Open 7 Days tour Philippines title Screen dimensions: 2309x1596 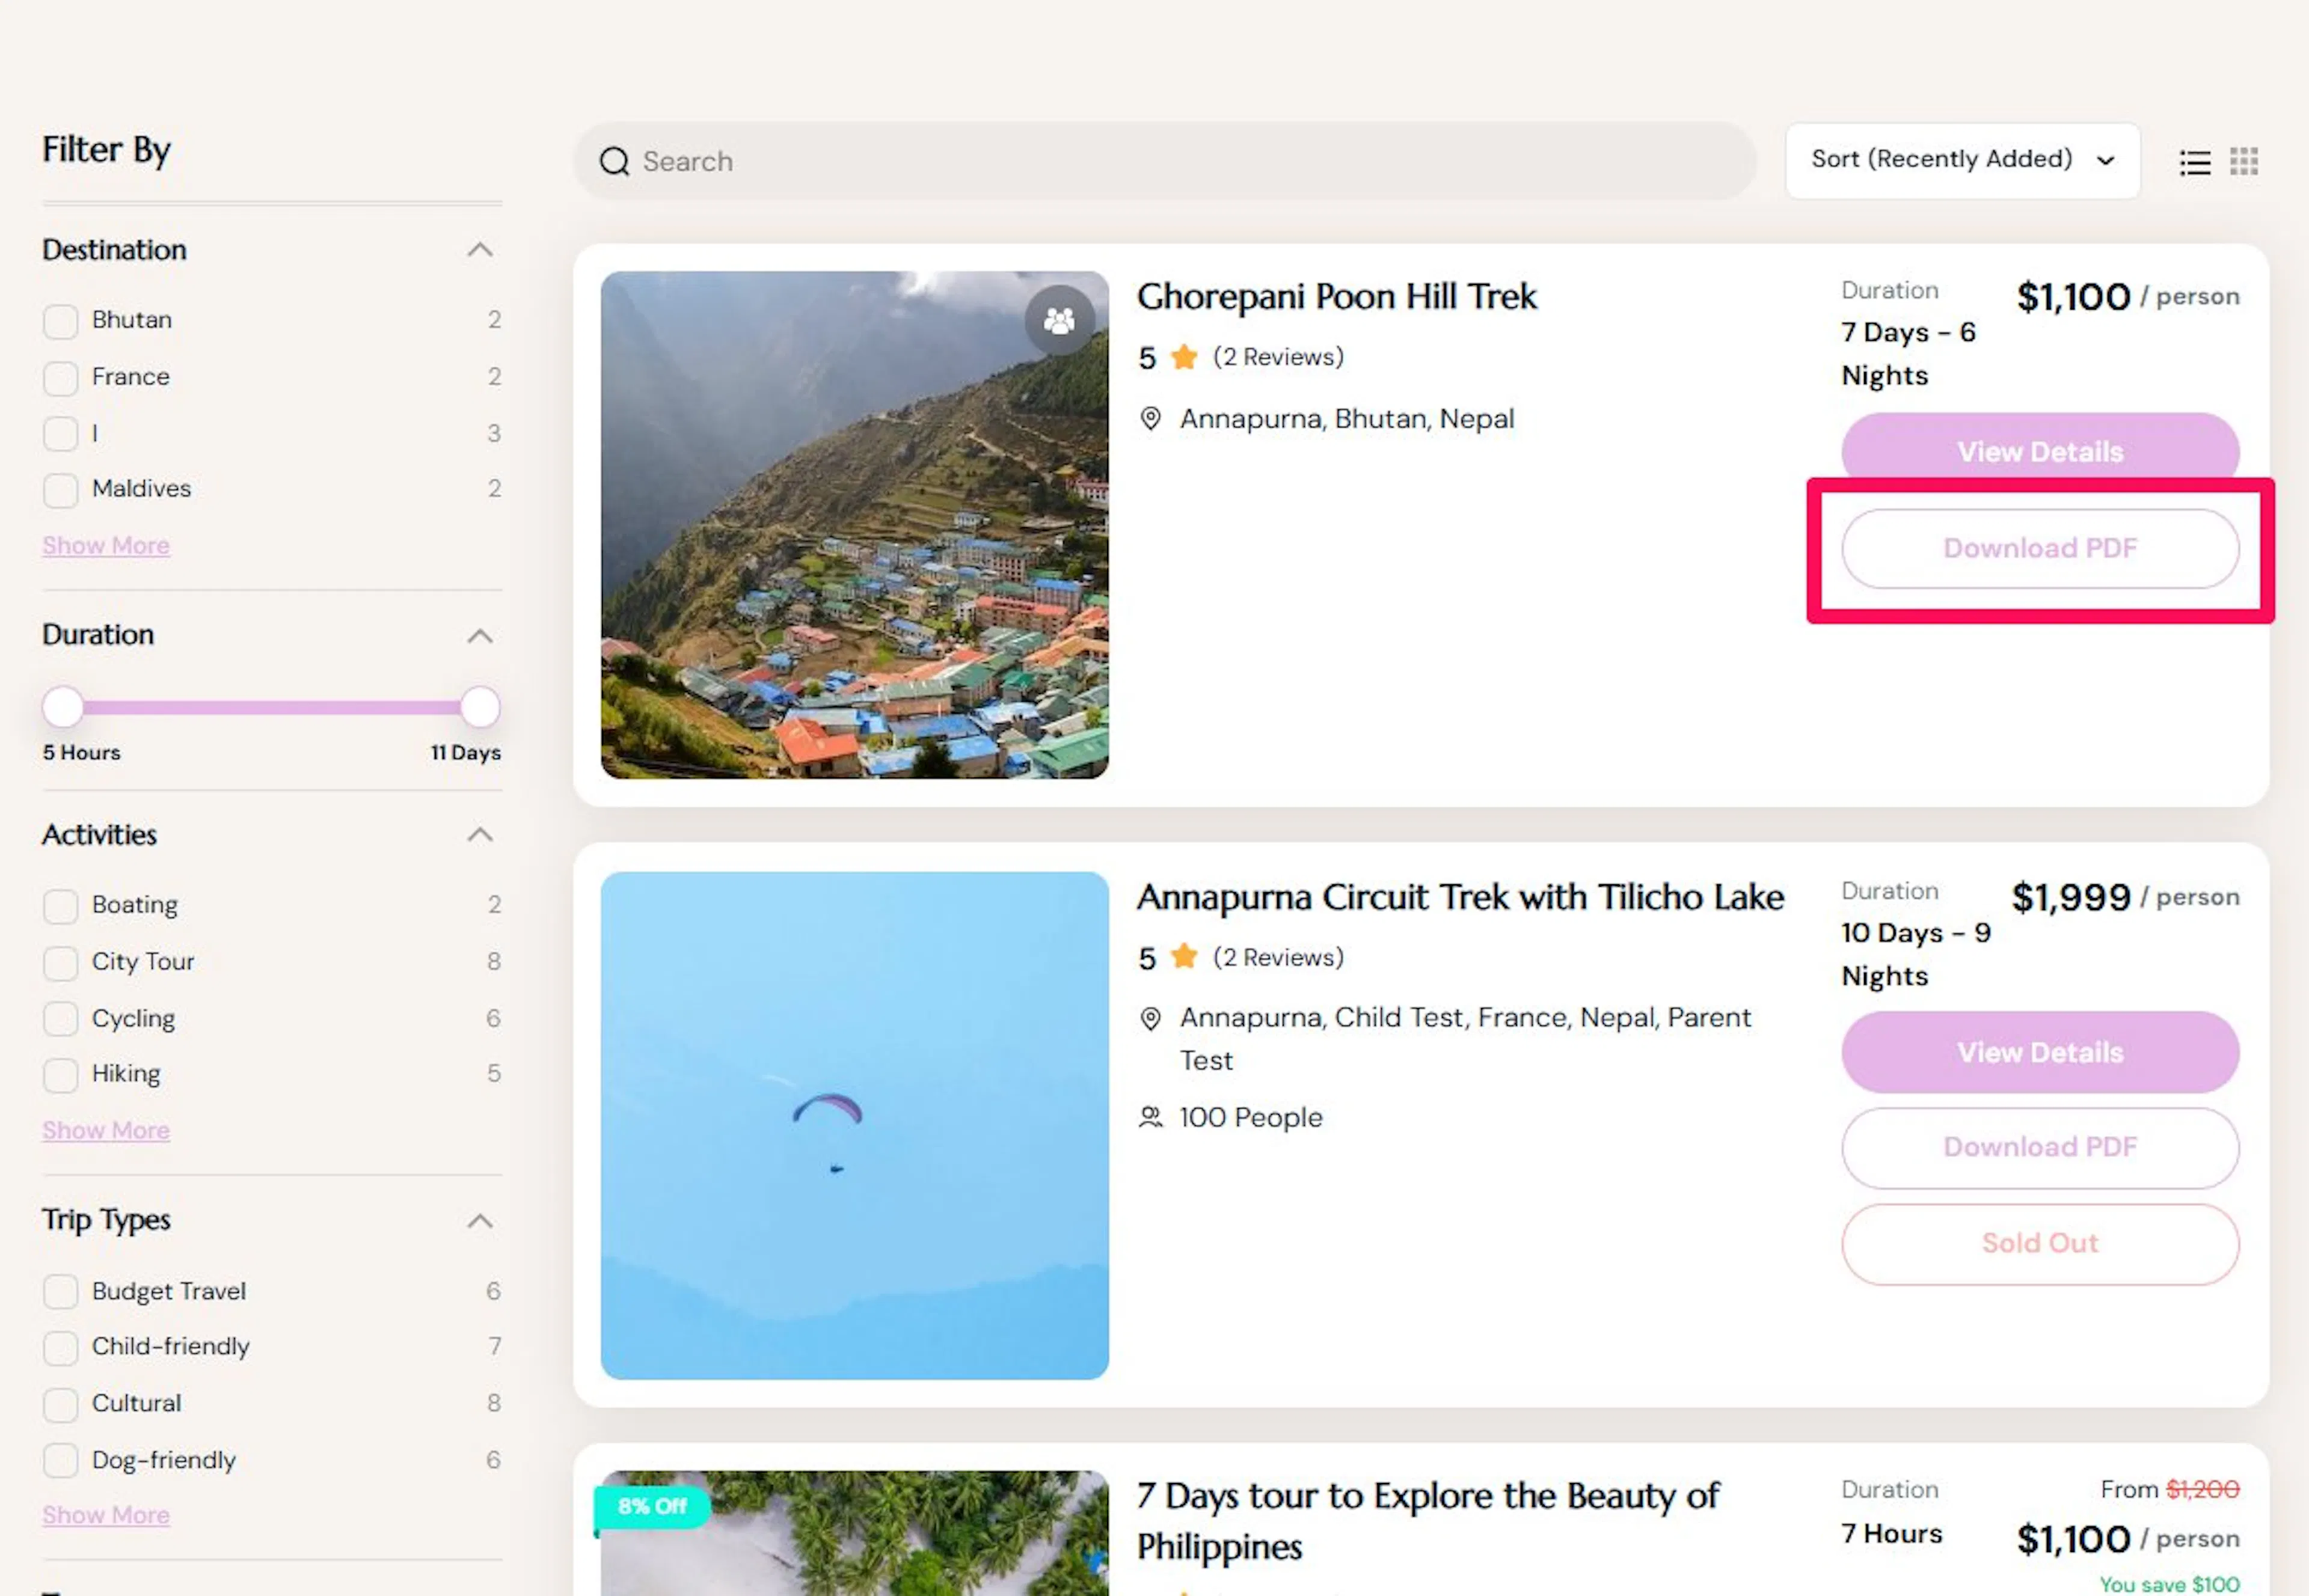point(1428,1521)
